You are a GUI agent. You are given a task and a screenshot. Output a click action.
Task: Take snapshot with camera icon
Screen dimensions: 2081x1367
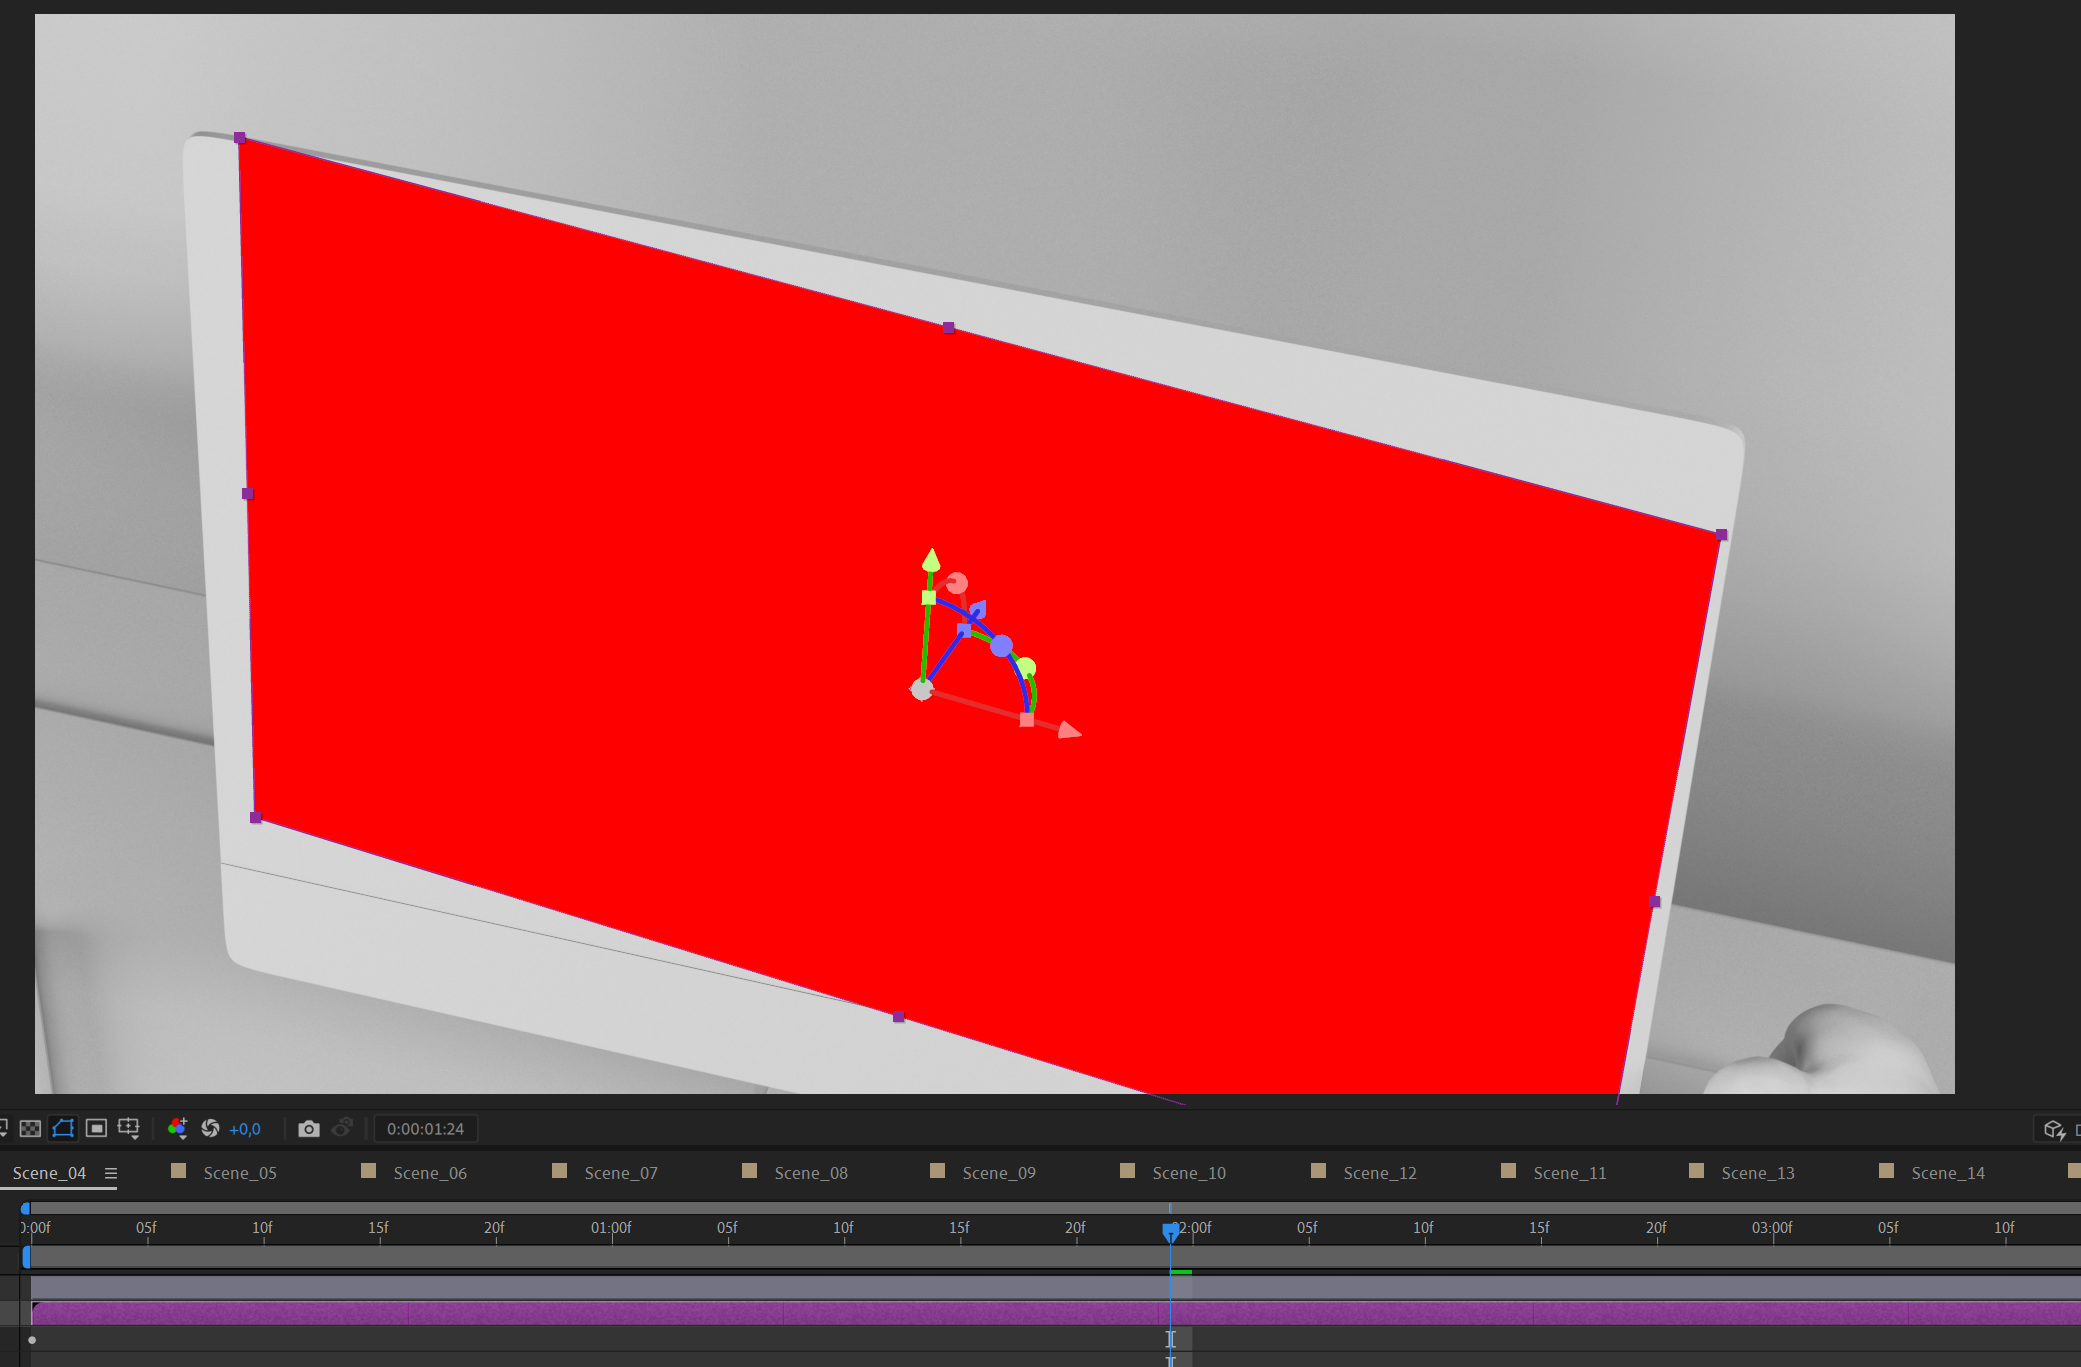coord(309,1129)
